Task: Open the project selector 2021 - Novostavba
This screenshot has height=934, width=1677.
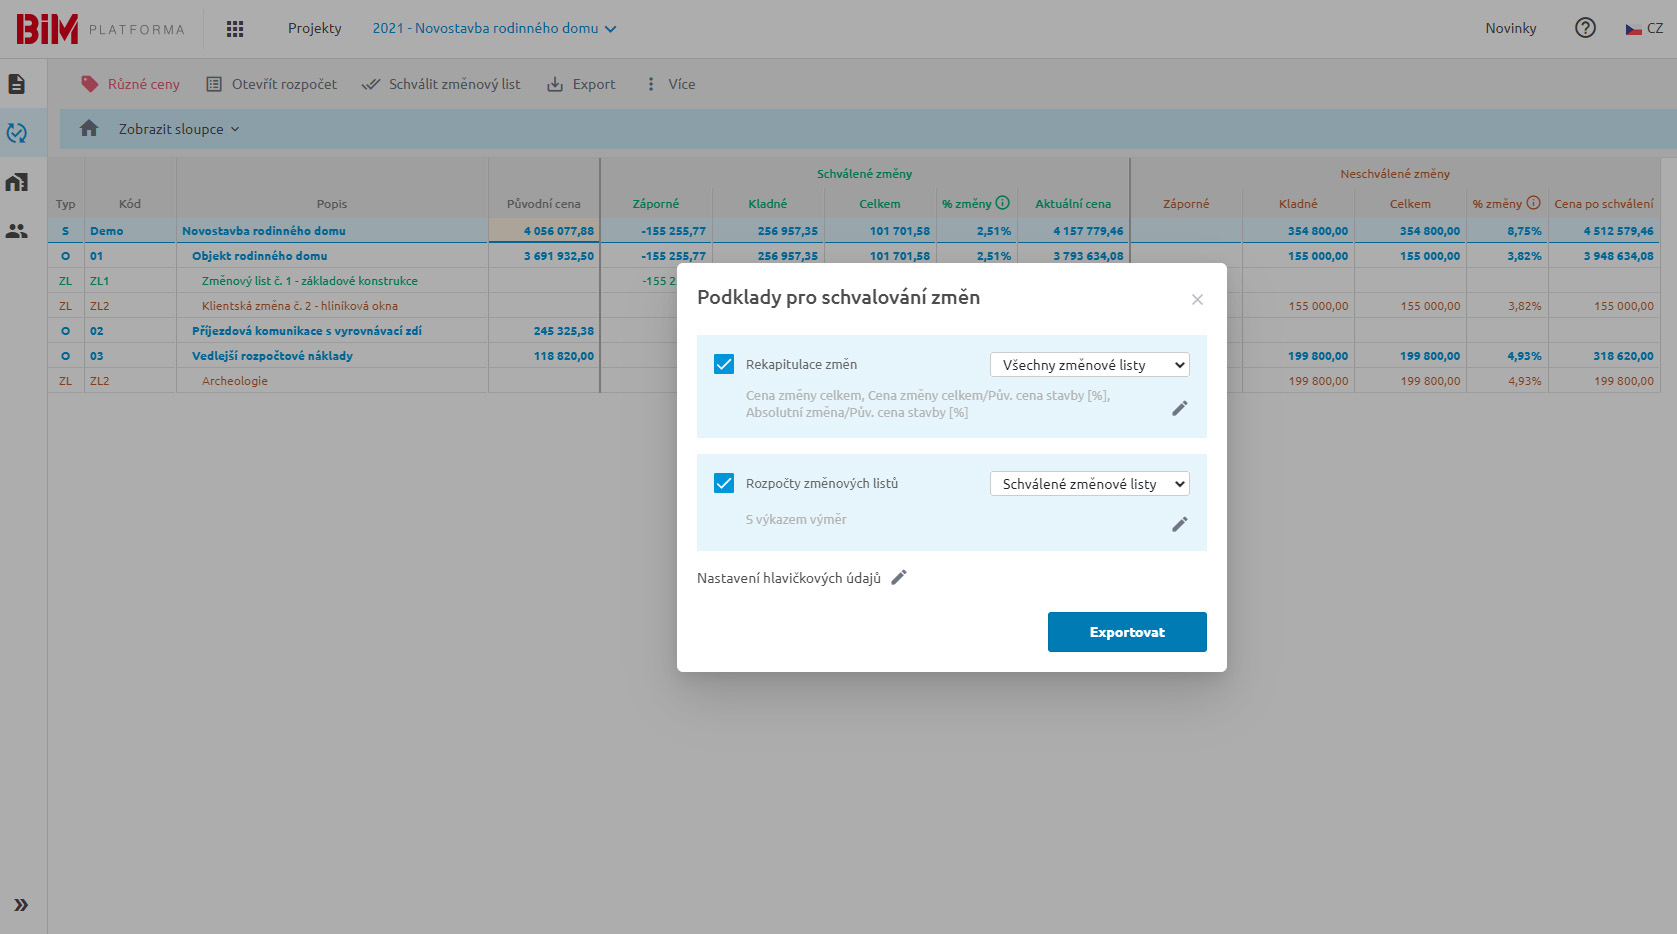Action: click(x=494, y=28)
